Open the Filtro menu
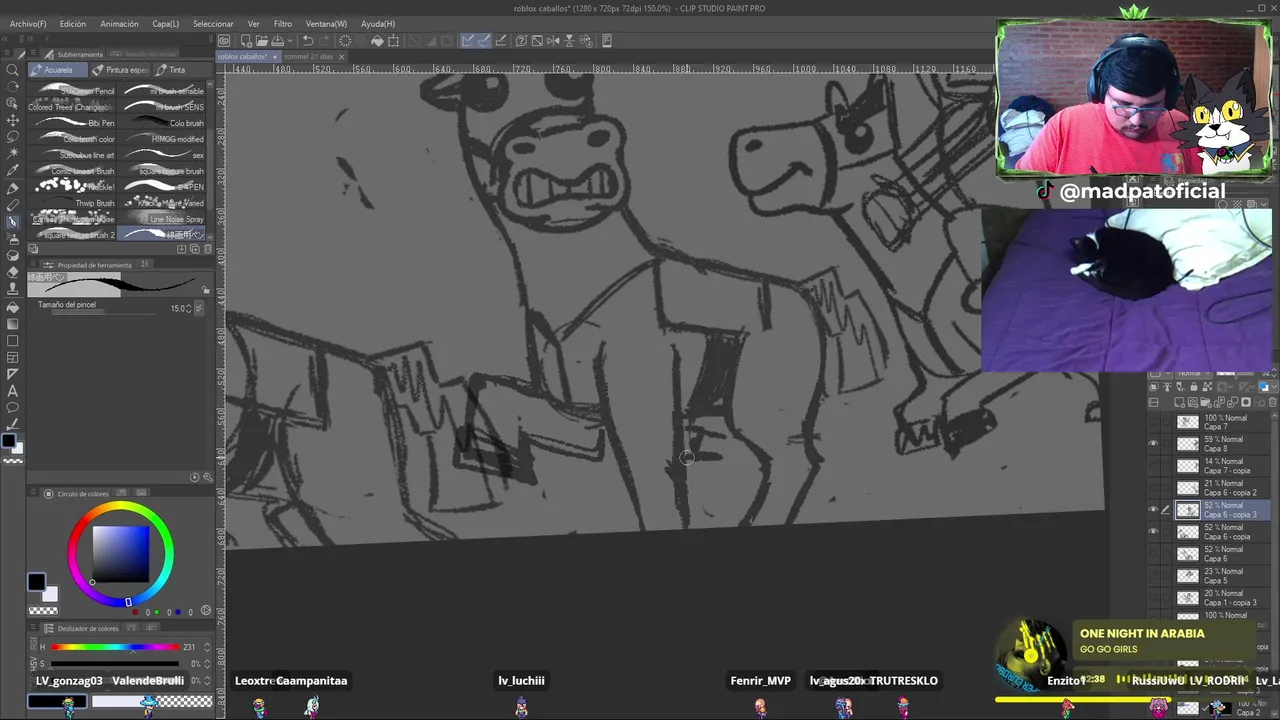Image resolution: width=1280 pixels, height=720 pixels. 283,24
